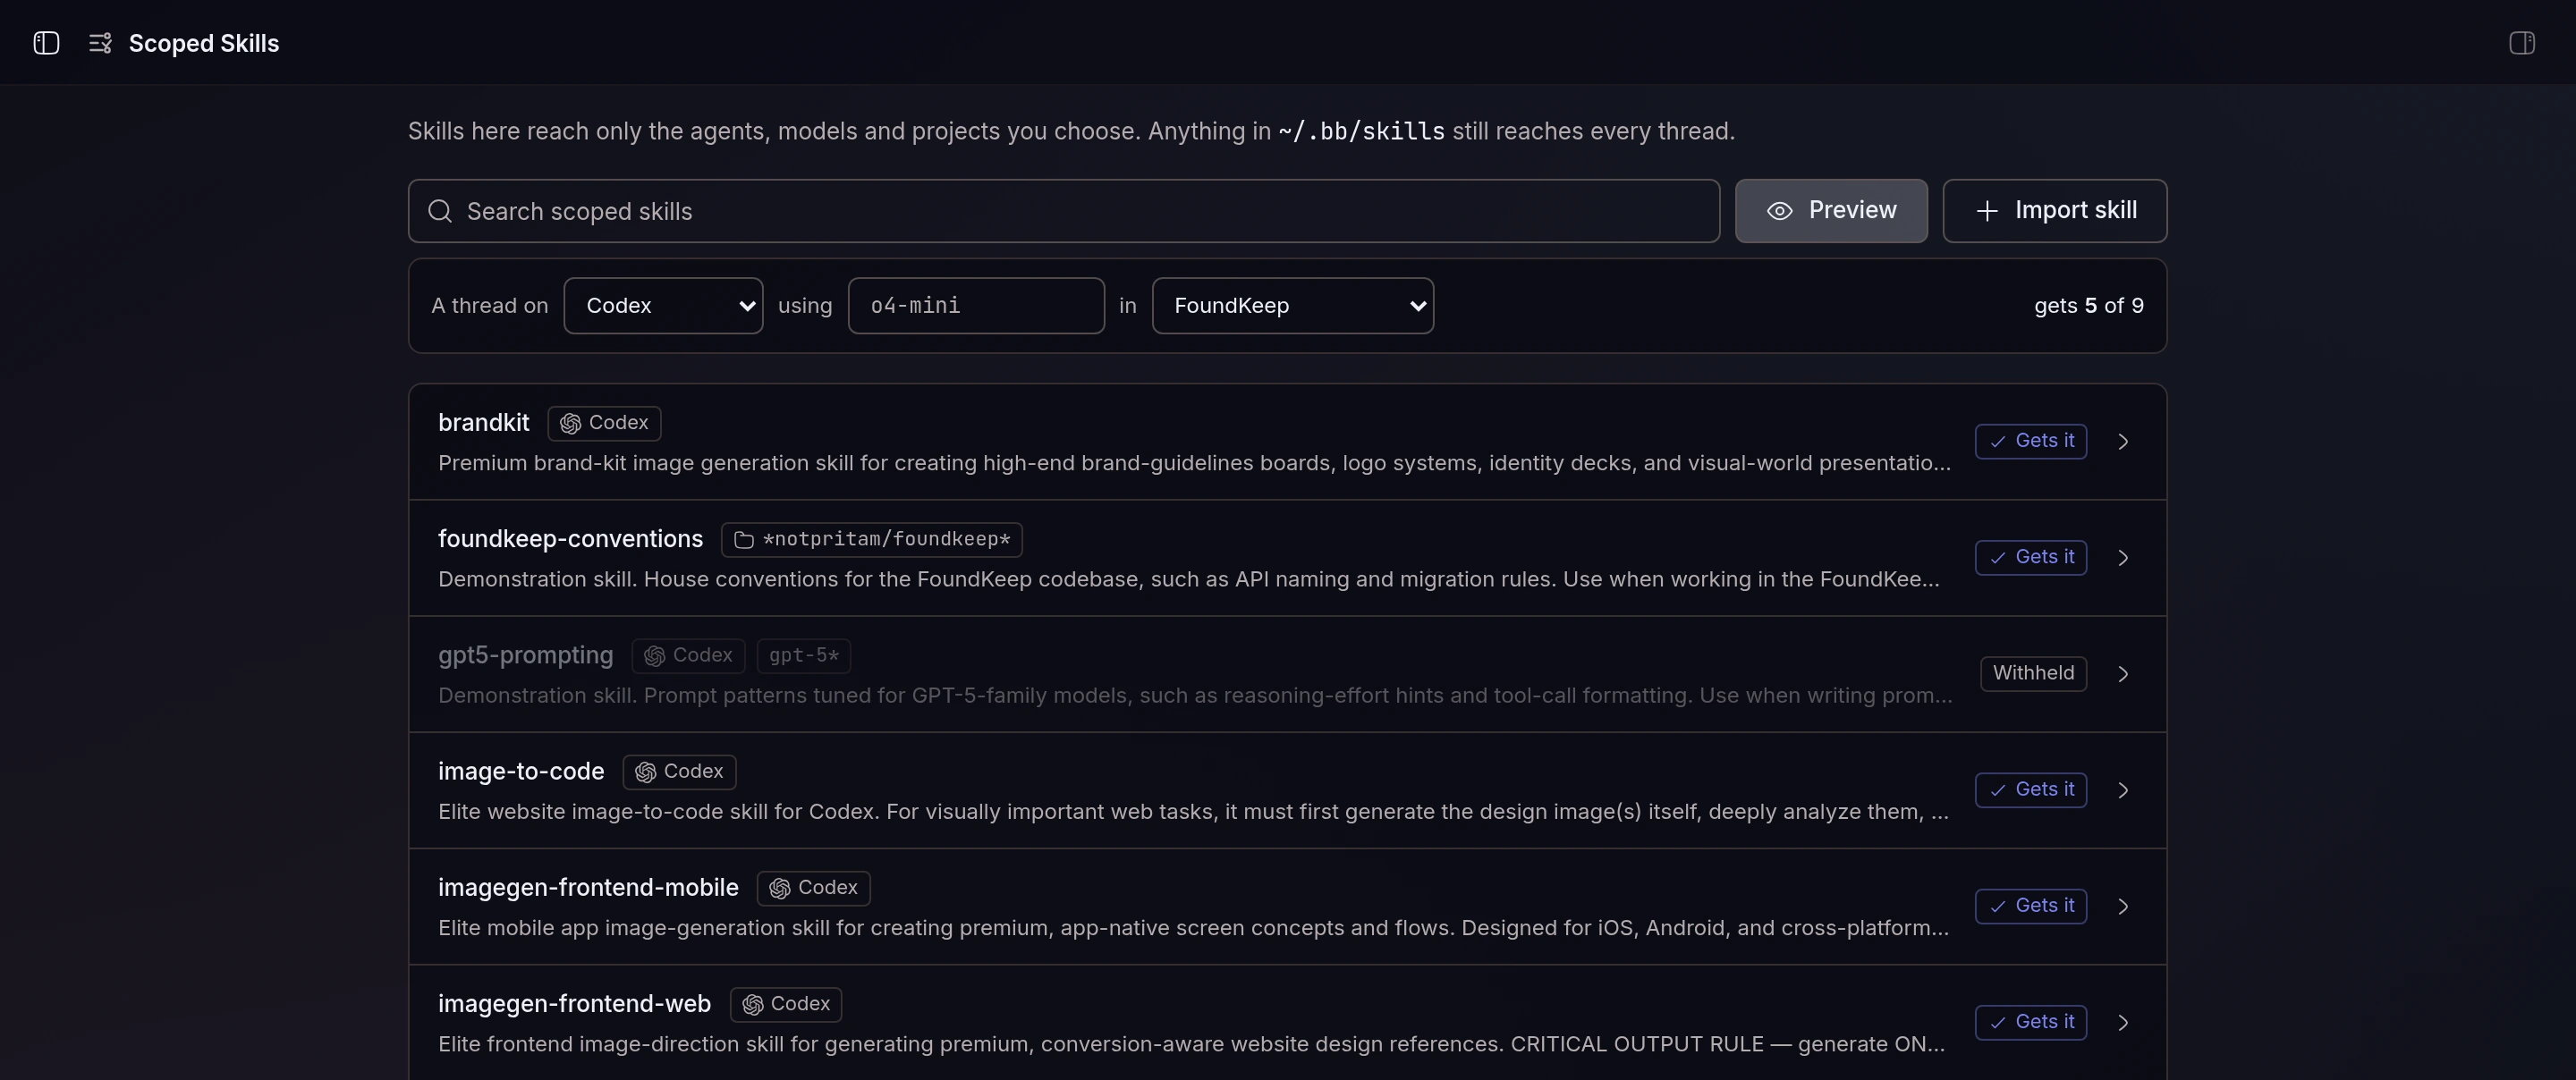2576x1080 pixels.
Task: Click the Withheld badge for gpt5-prompting
Action: pos(2033,673)
